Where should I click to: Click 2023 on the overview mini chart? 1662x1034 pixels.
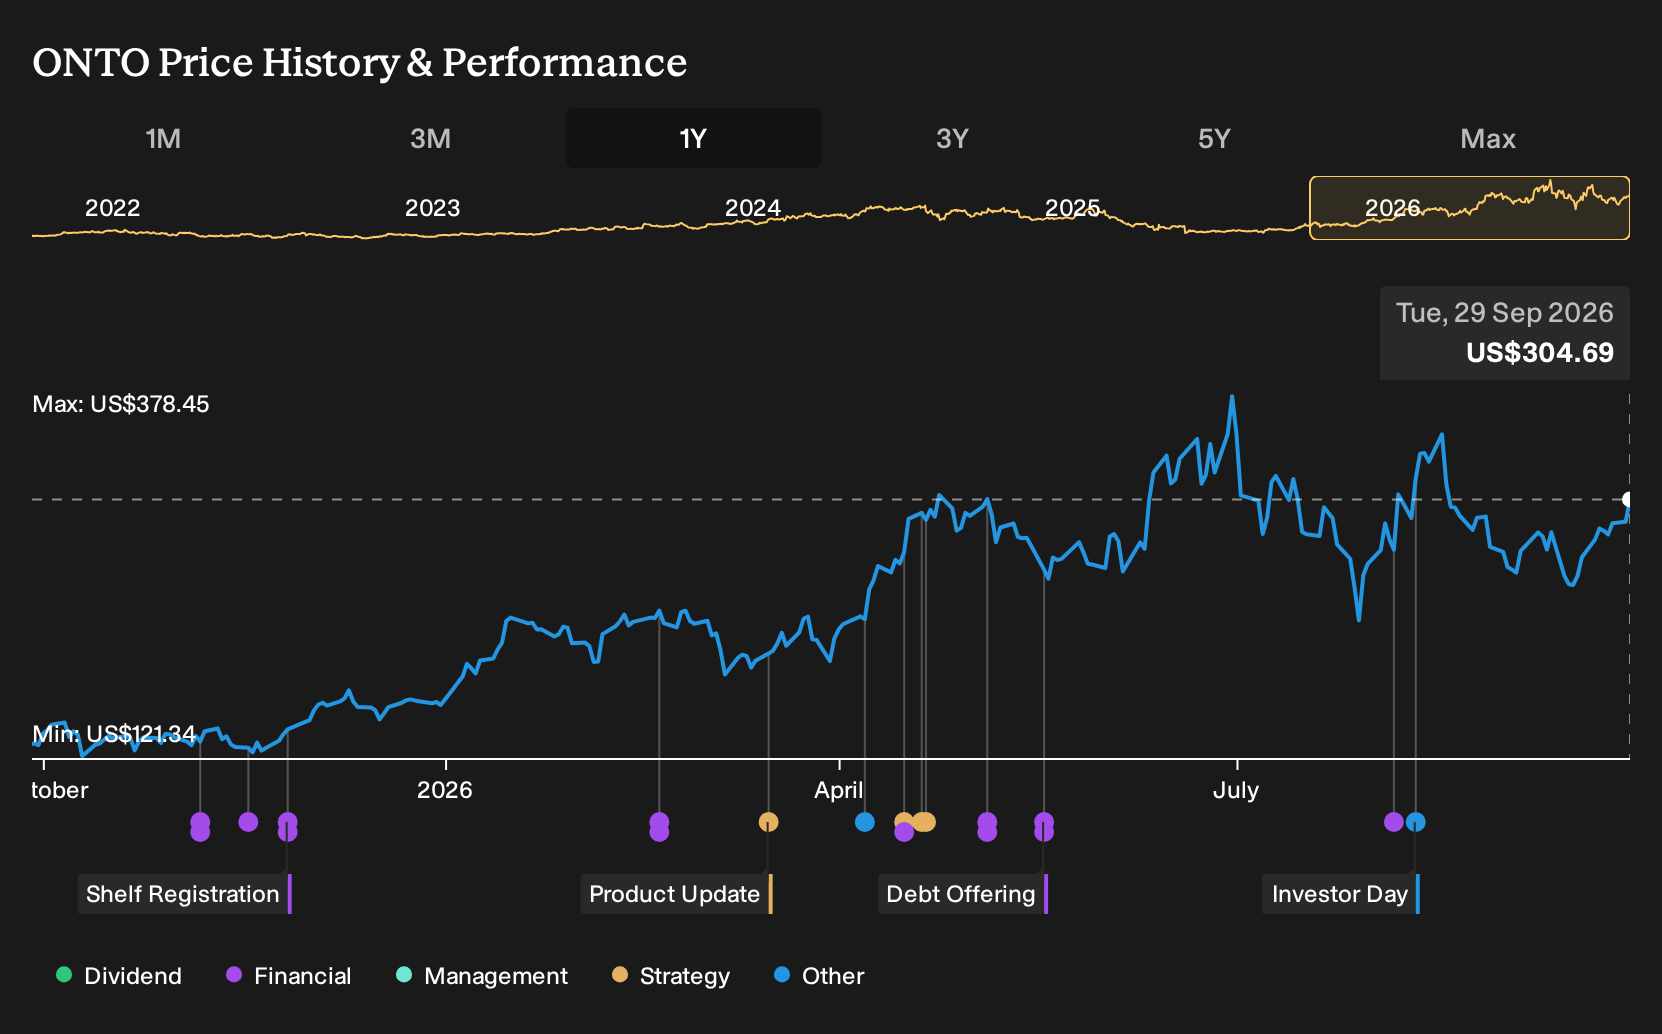pyautogui.click(x=432, y=208)
